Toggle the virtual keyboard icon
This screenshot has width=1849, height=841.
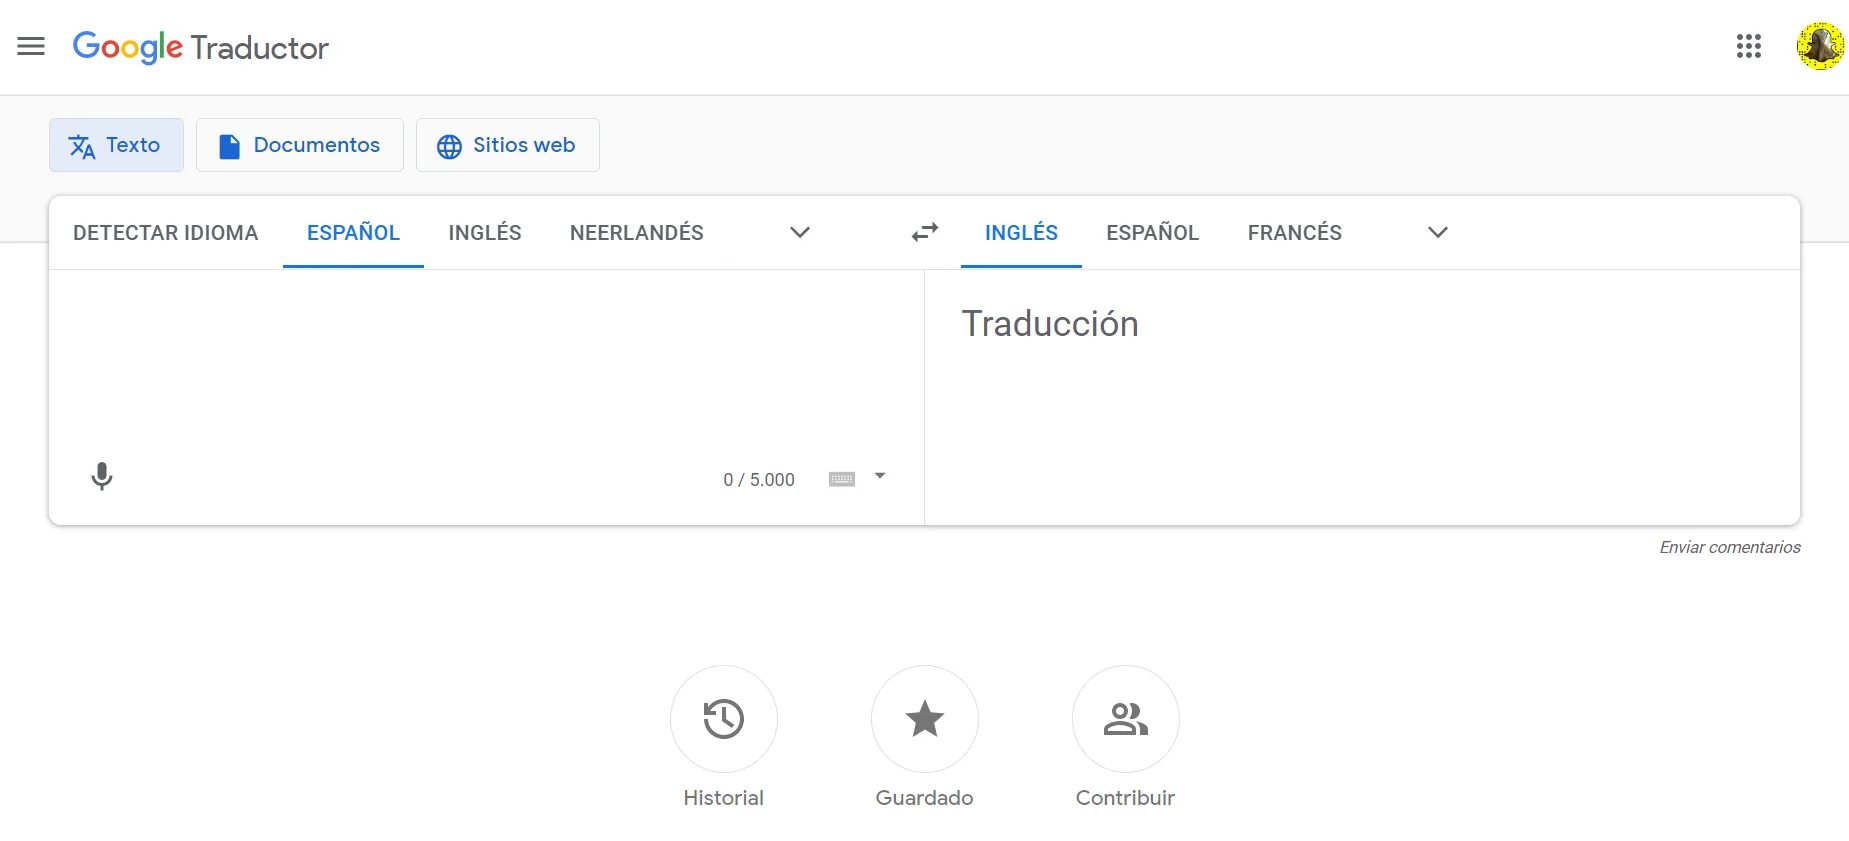(x=842, y=479)
